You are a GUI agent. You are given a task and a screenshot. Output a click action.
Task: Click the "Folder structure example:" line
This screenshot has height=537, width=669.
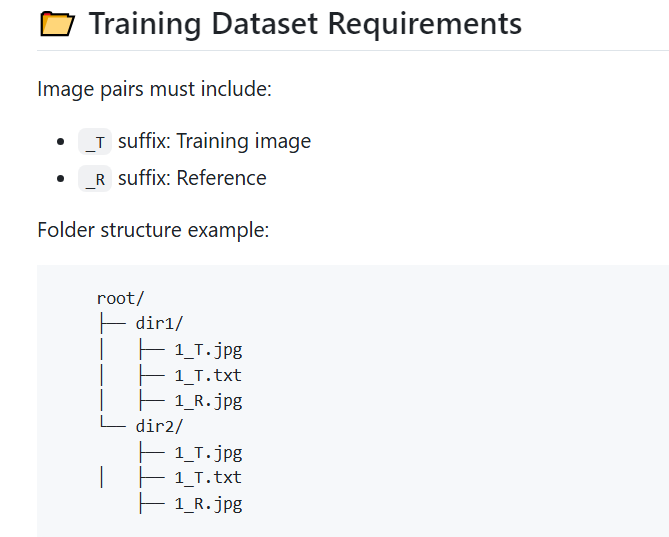click(x=153, y=230)
